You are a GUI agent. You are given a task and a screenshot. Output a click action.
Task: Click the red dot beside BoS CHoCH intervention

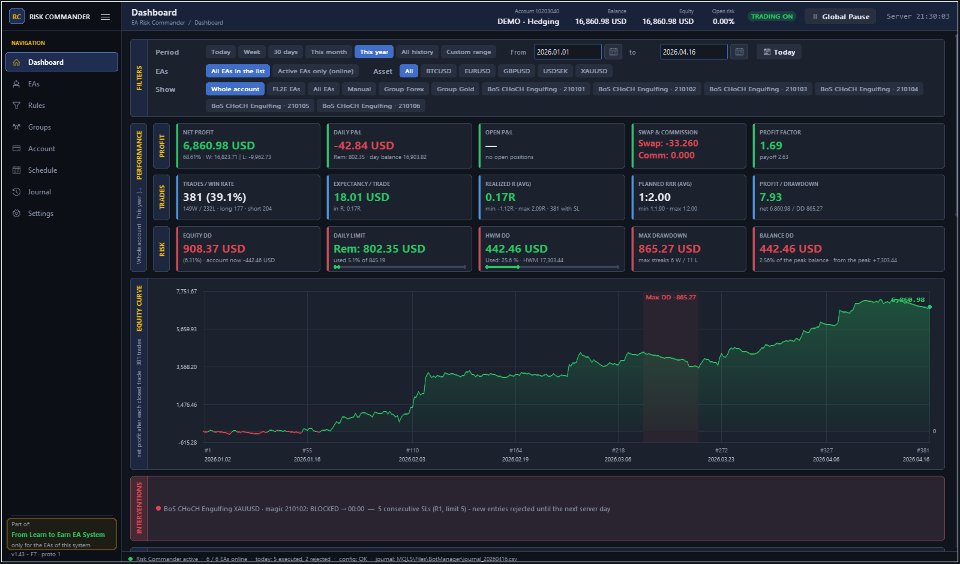coord(159,508)
